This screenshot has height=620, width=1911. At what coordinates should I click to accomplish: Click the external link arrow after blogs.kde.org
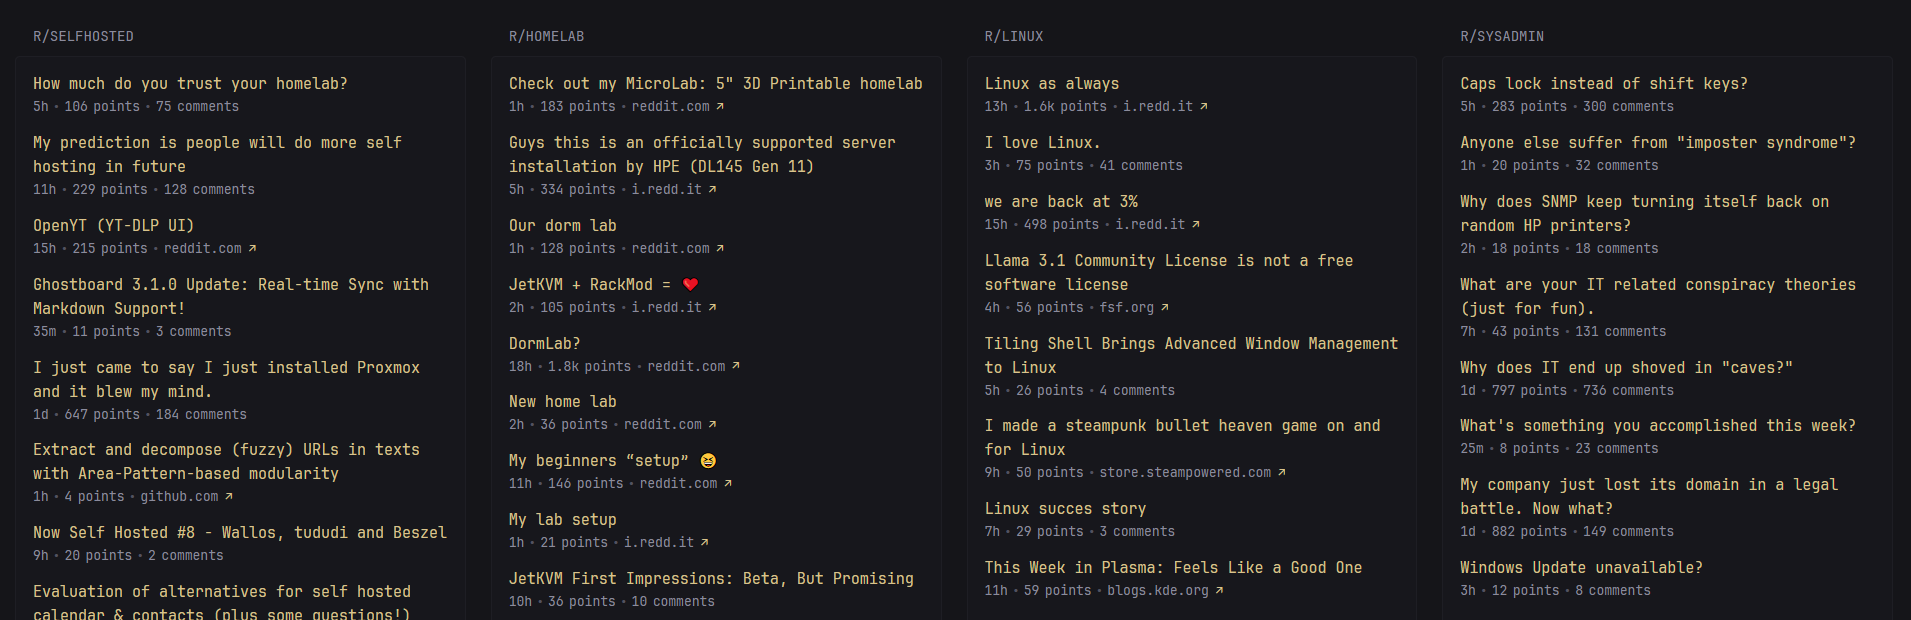pyautogui.click(x=1220, y=591)
